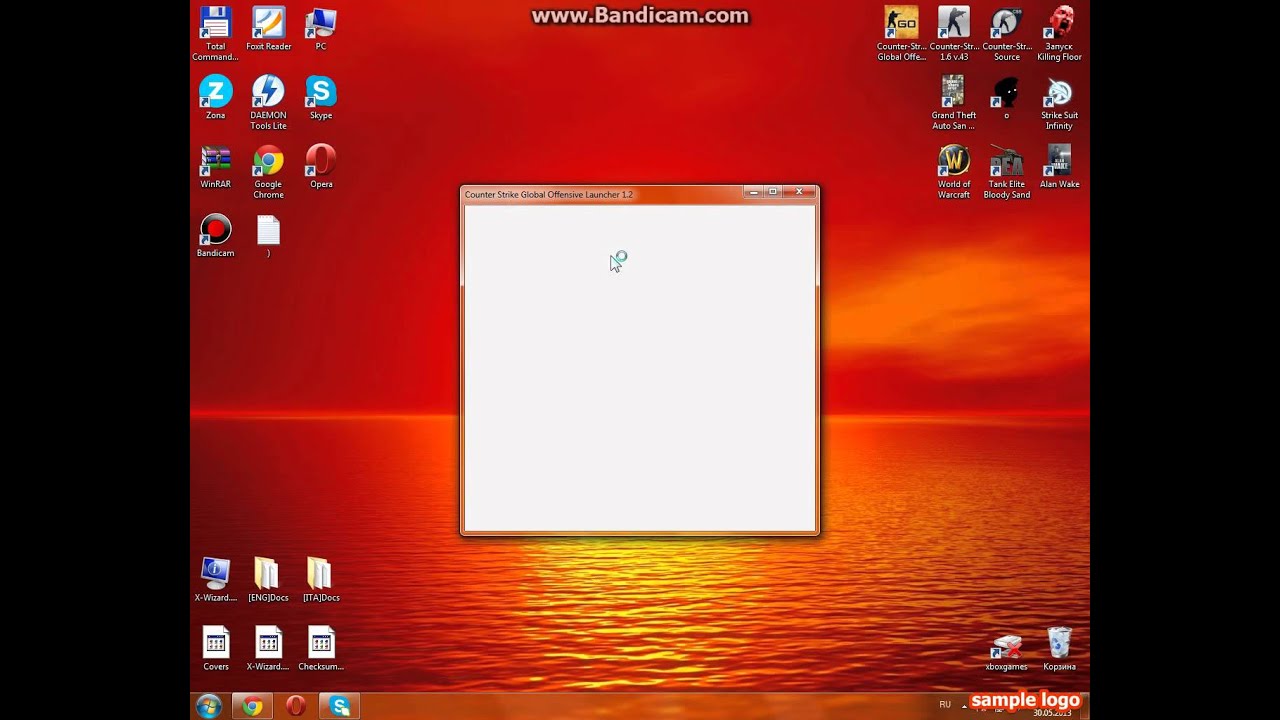1280x720 pixels.
Task: Switch to Opera in the taskbar
Action: click(296, 706)
